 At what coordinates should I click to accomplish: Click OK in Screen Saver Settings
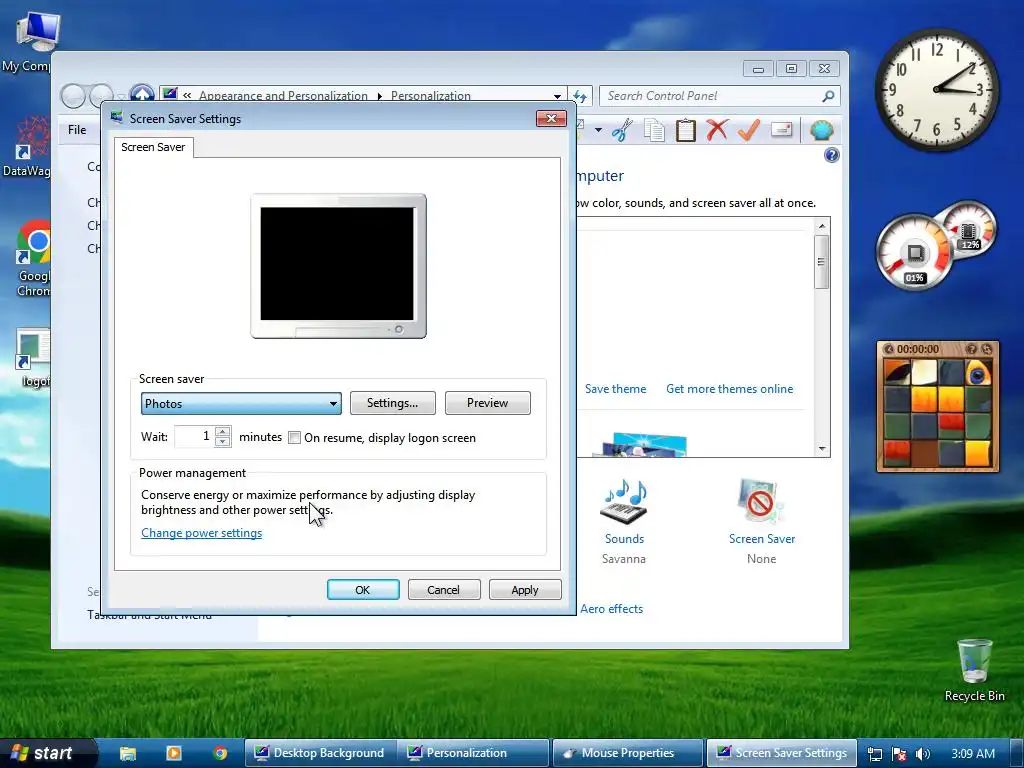tap(363, 590)
